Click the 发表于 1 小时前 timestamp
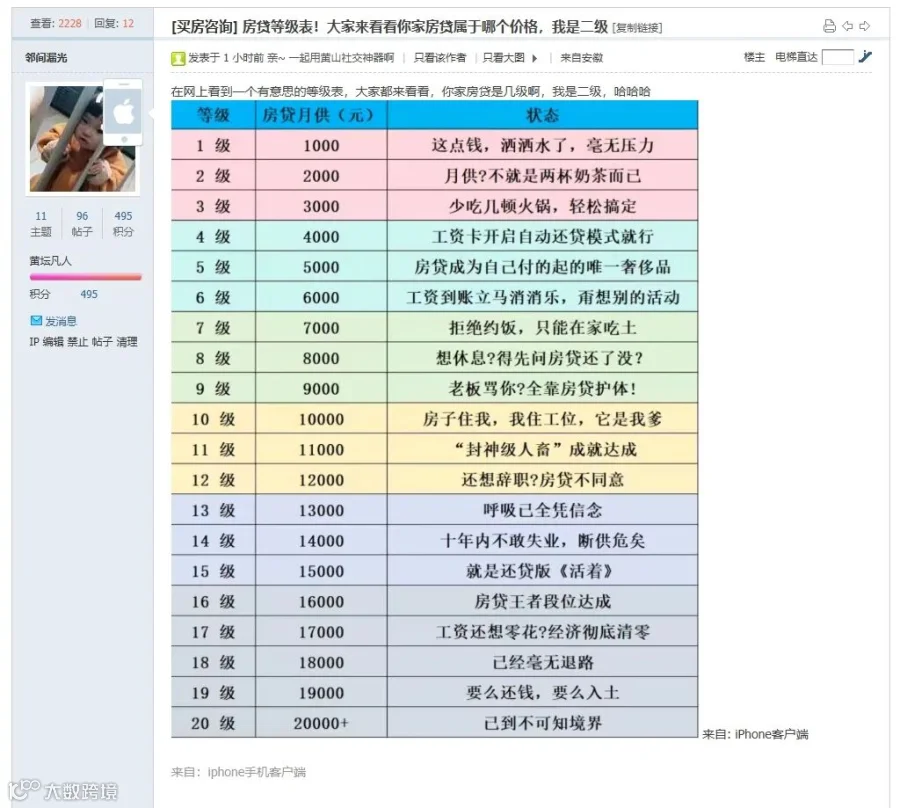Image resolution: width=900 pixels, height=808 pixels. point(226,57)
